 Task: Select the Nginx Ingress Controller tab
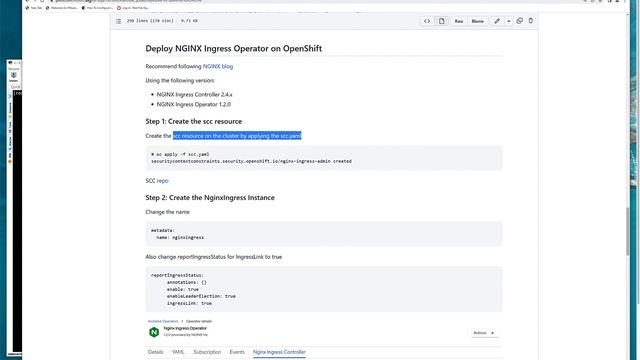(x=279, y=352)
